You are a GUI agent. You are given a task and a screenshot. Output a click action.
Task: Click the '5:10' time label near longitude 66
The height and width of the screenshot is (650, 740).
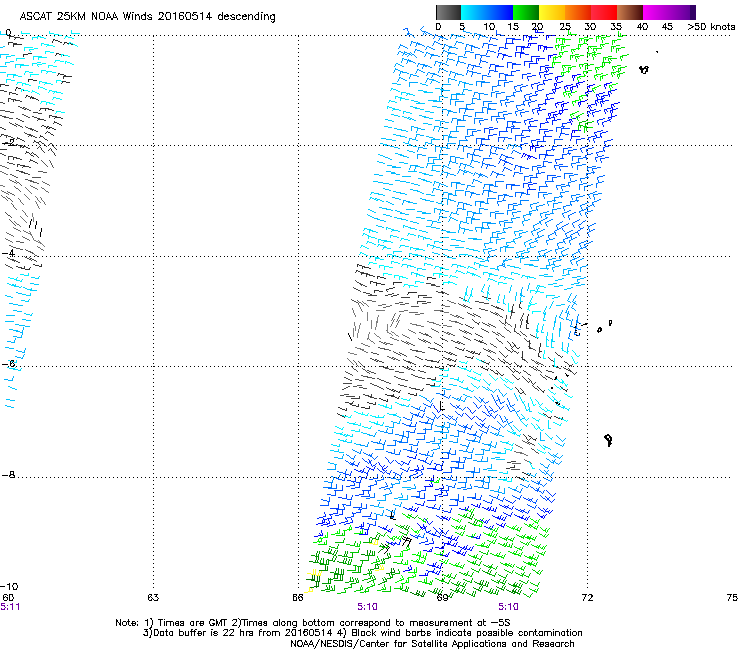367,607
